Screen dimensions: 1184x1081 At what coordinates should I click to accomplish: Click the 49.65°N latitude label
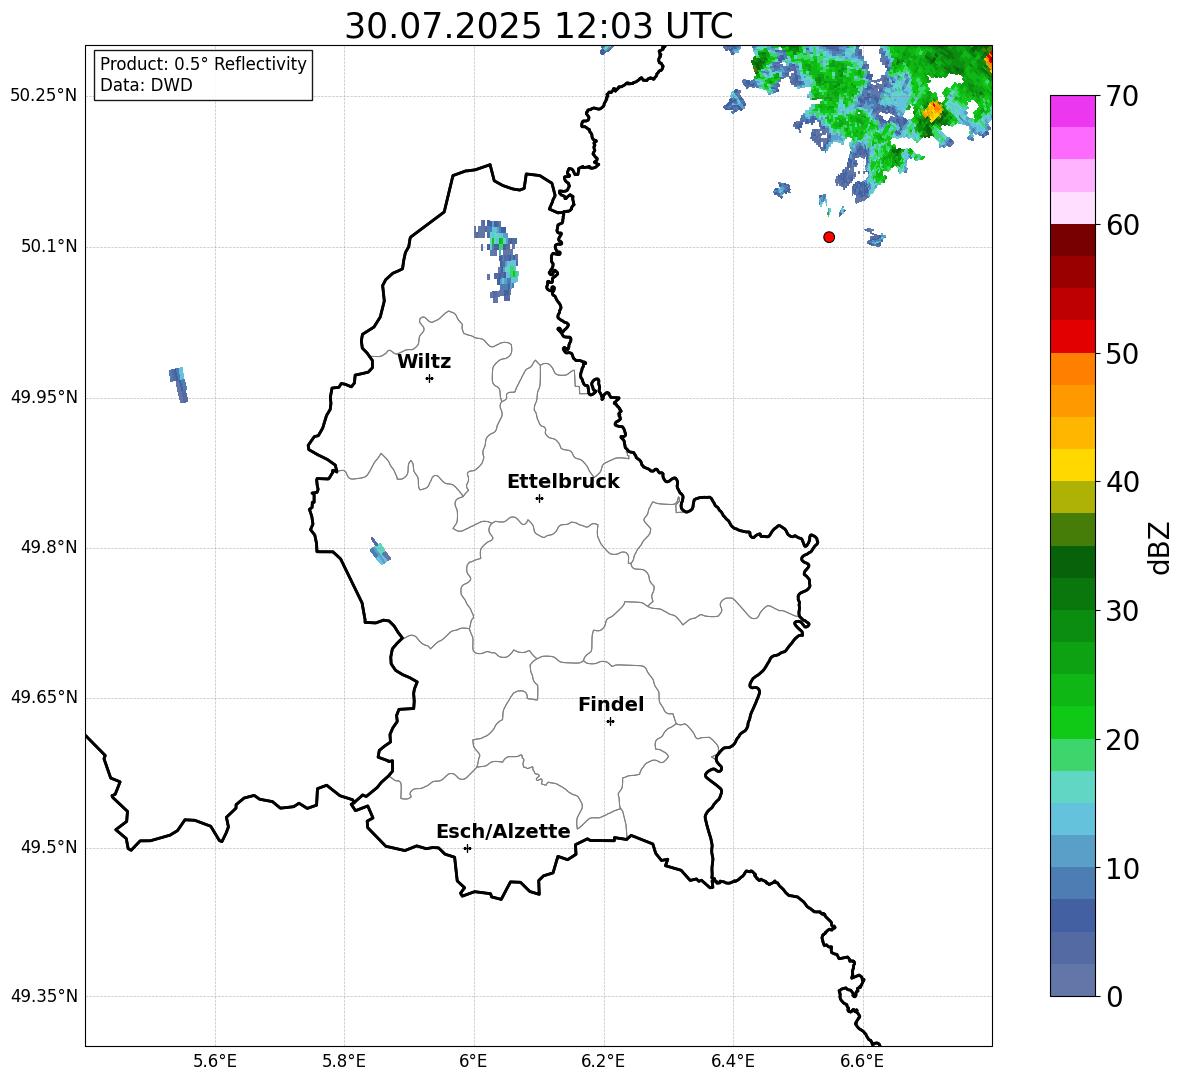[x=44, y=697]
